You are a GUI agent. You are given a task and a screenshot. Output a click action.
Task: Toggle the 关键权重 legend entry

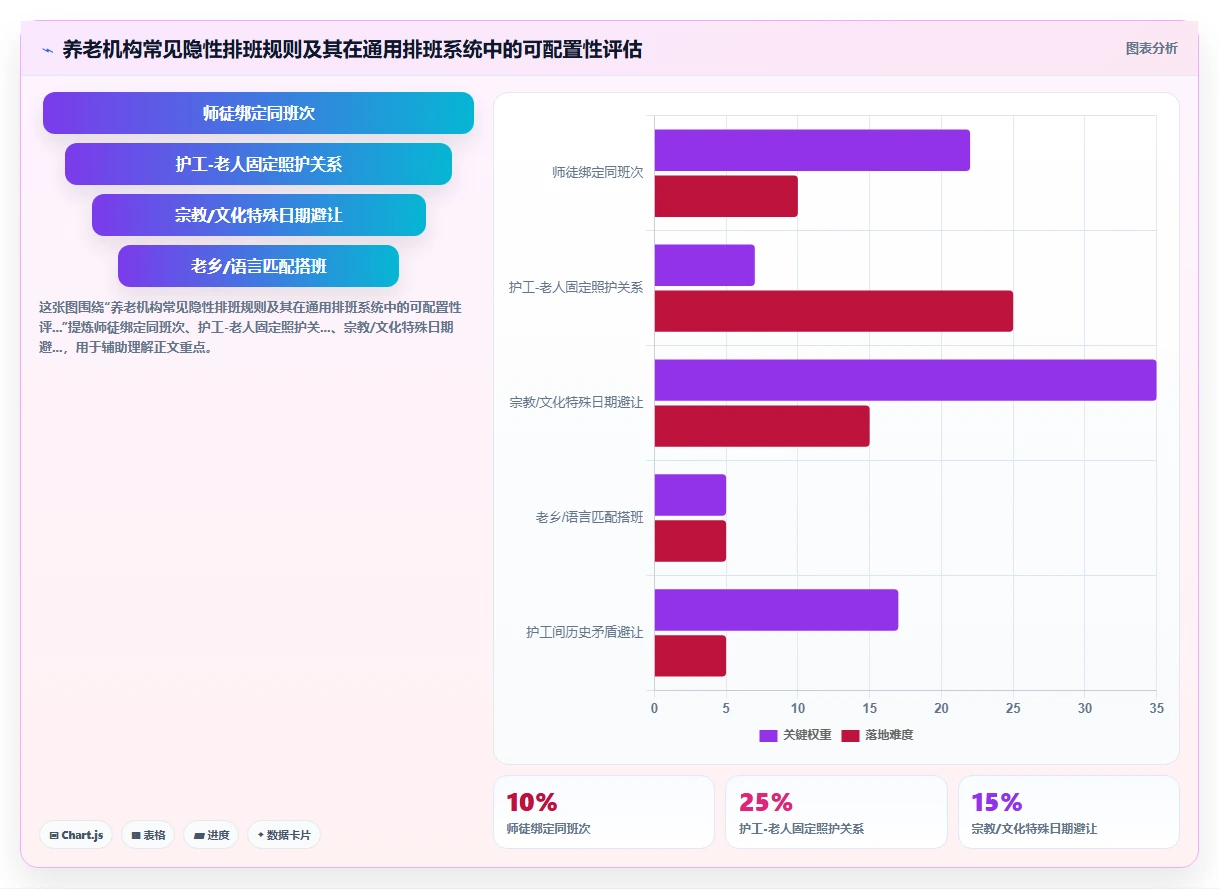pyautogui.click(x=795, y=735)
